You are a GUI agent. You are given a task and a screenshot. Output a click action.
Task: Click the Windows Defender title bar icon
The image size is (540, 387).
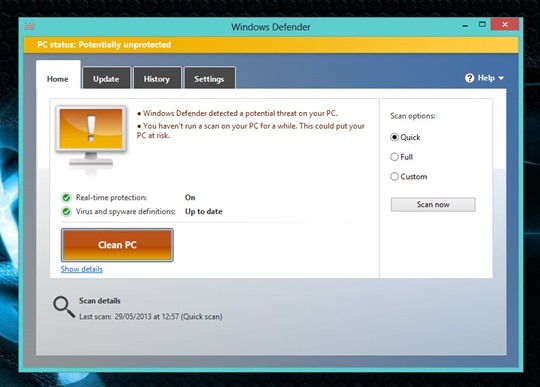tap(30, 26)
